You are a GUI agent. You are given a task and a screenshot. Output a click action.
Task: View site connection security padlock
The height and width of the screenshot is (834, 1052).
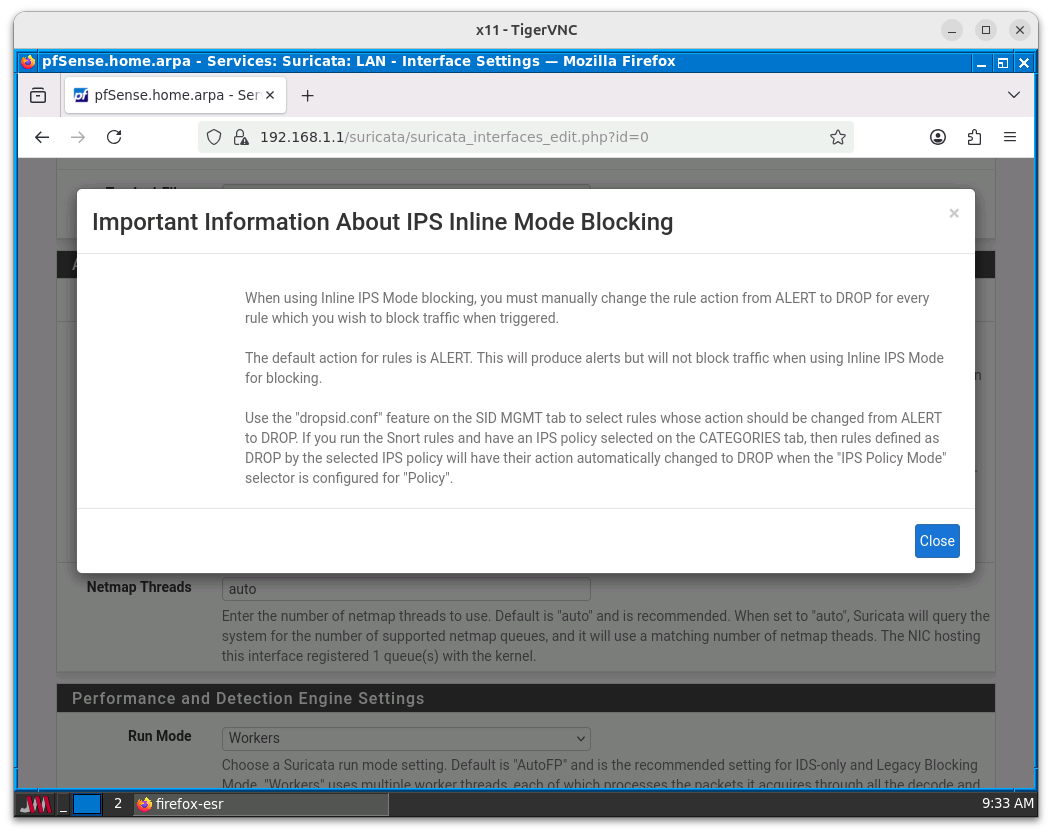click(240, 138)
